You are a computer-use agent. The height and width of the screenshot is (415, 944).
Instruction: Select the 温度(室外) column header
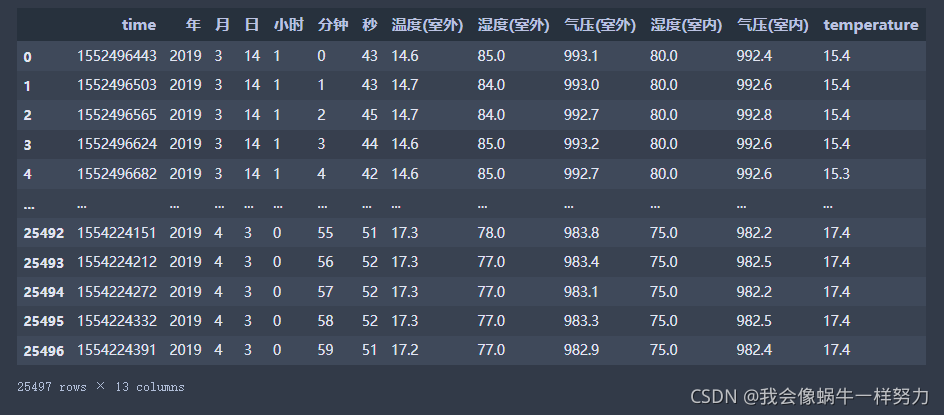[x=427, y=25]
